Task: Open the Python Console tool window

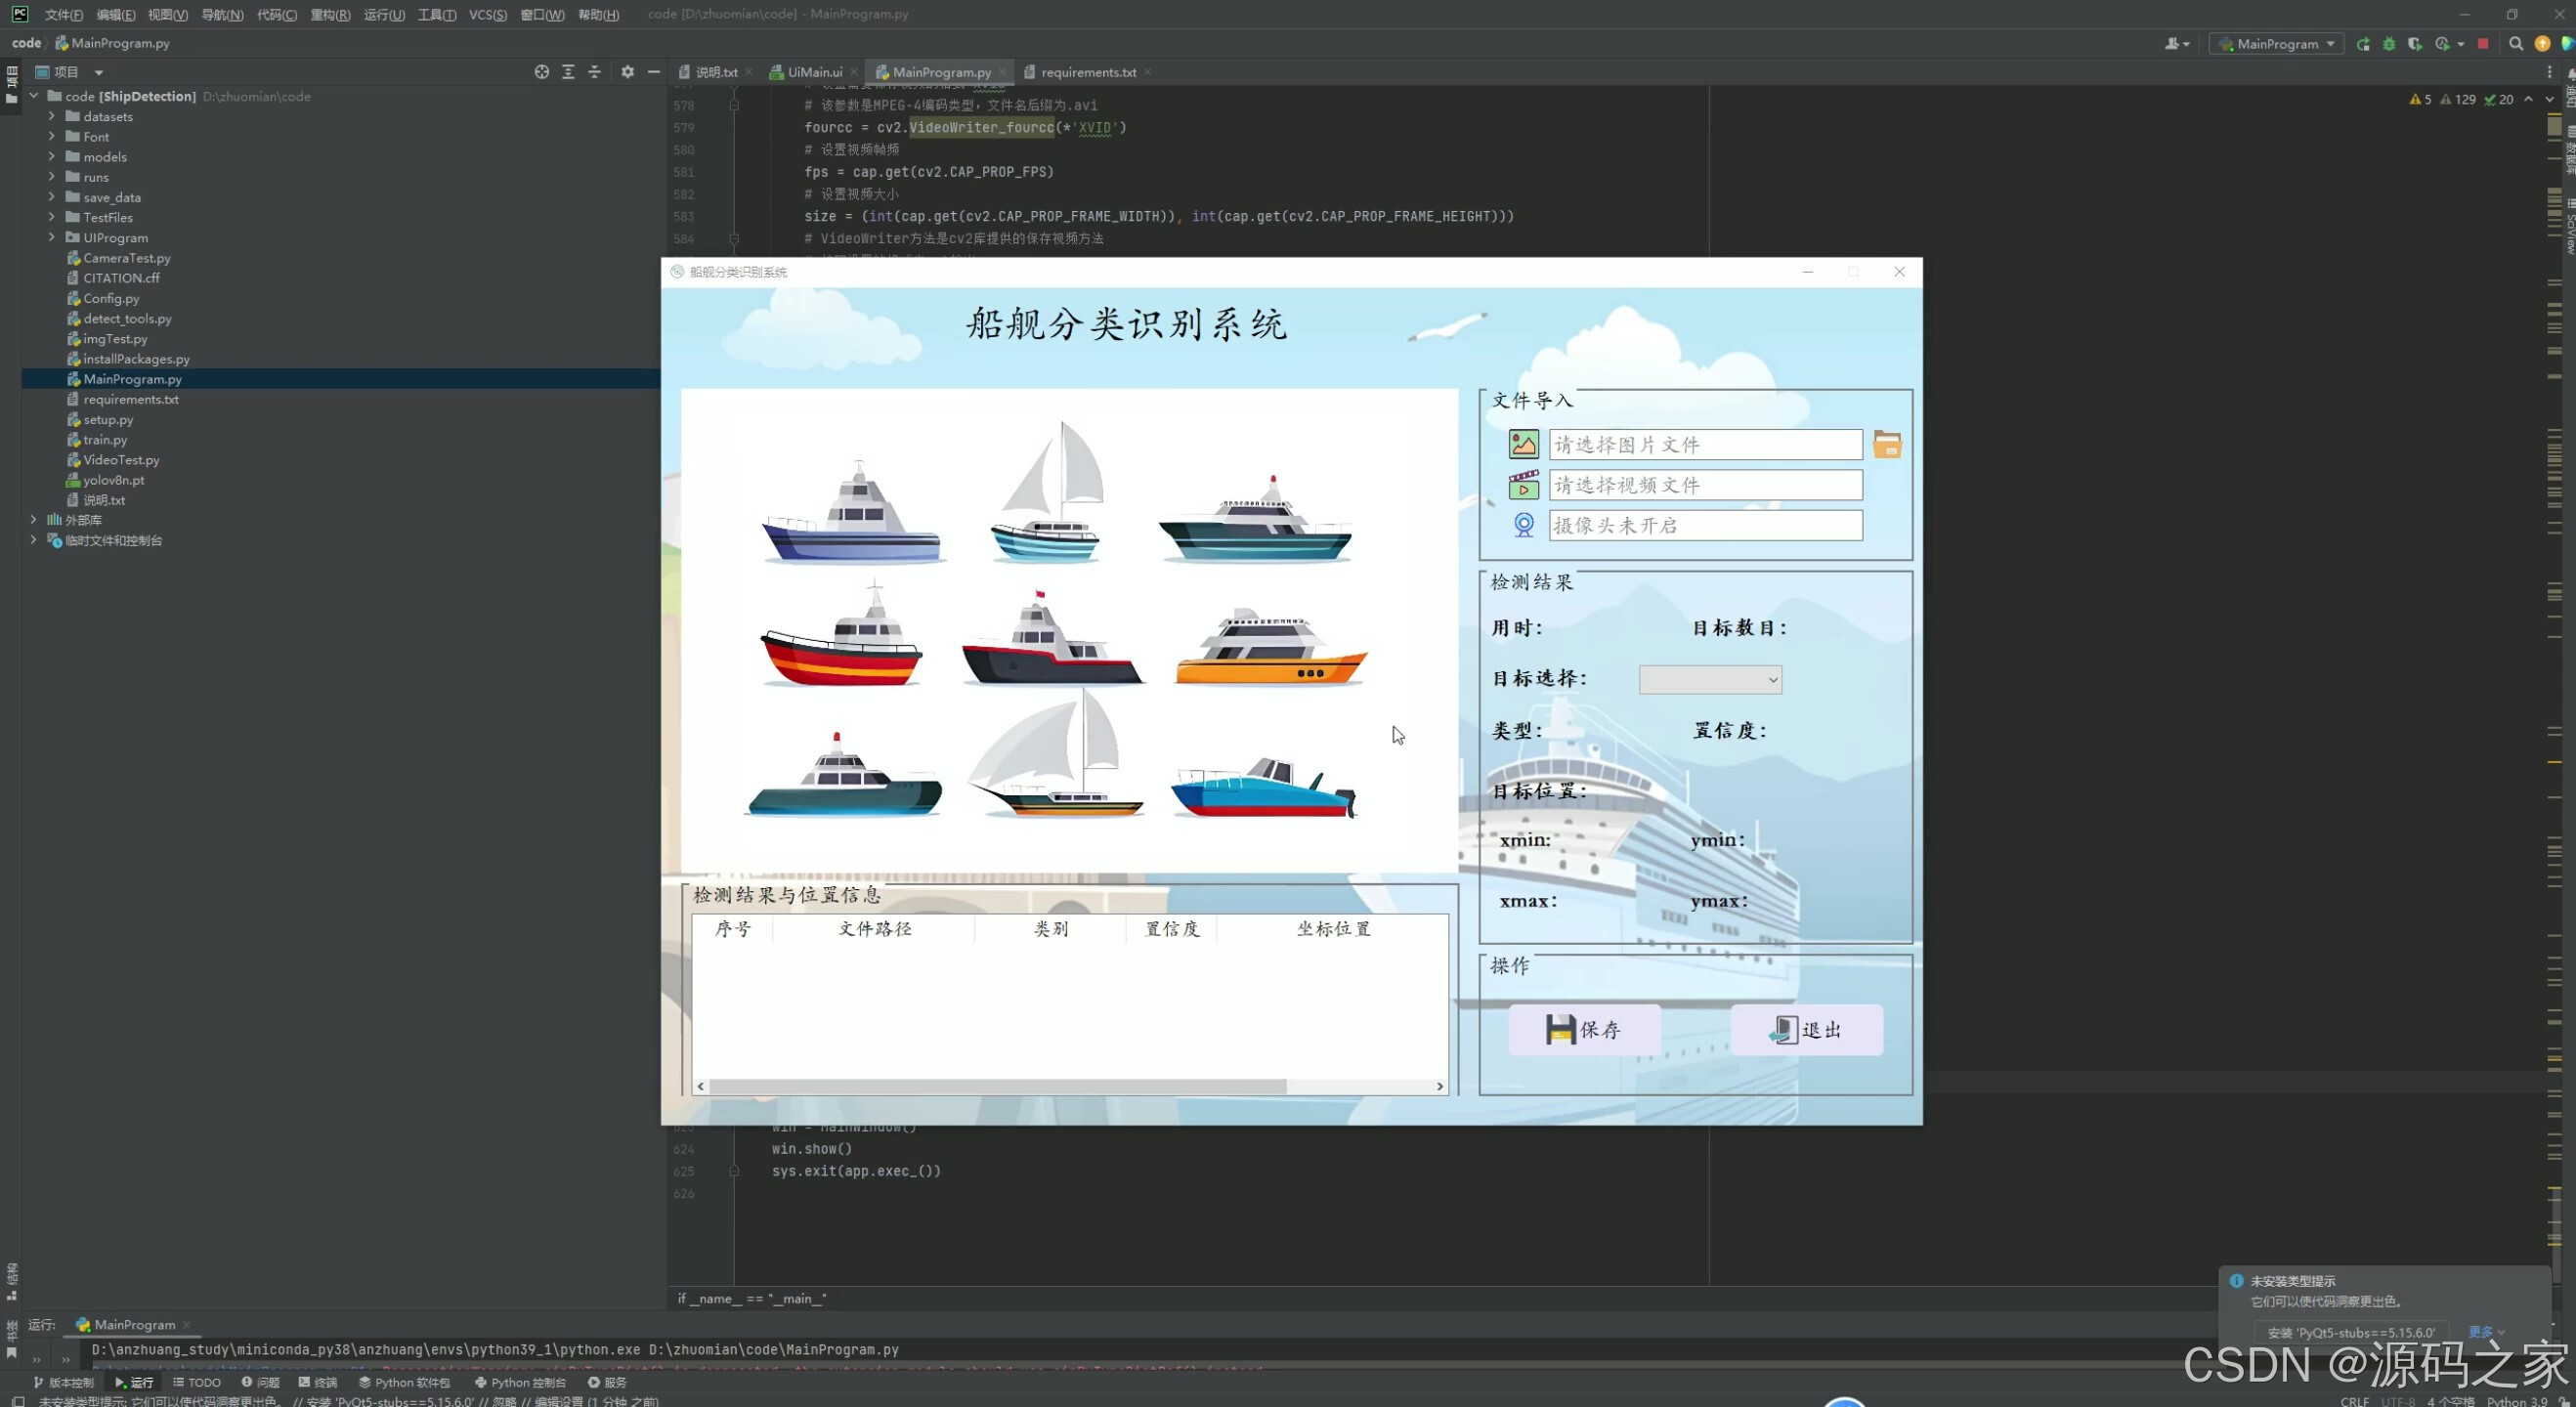Action: [520, 1382]
